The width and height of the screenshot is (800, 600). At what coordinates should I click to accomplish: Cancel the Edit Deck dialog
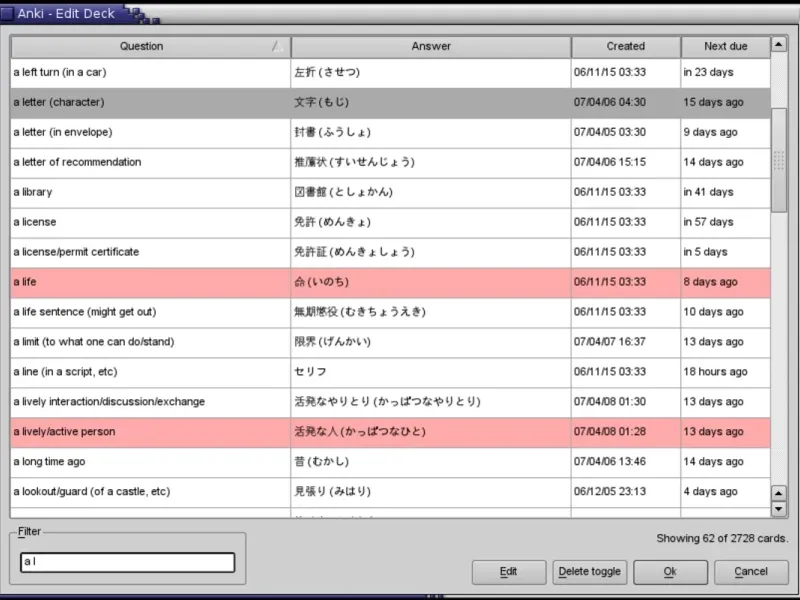[x=751, y=571]
